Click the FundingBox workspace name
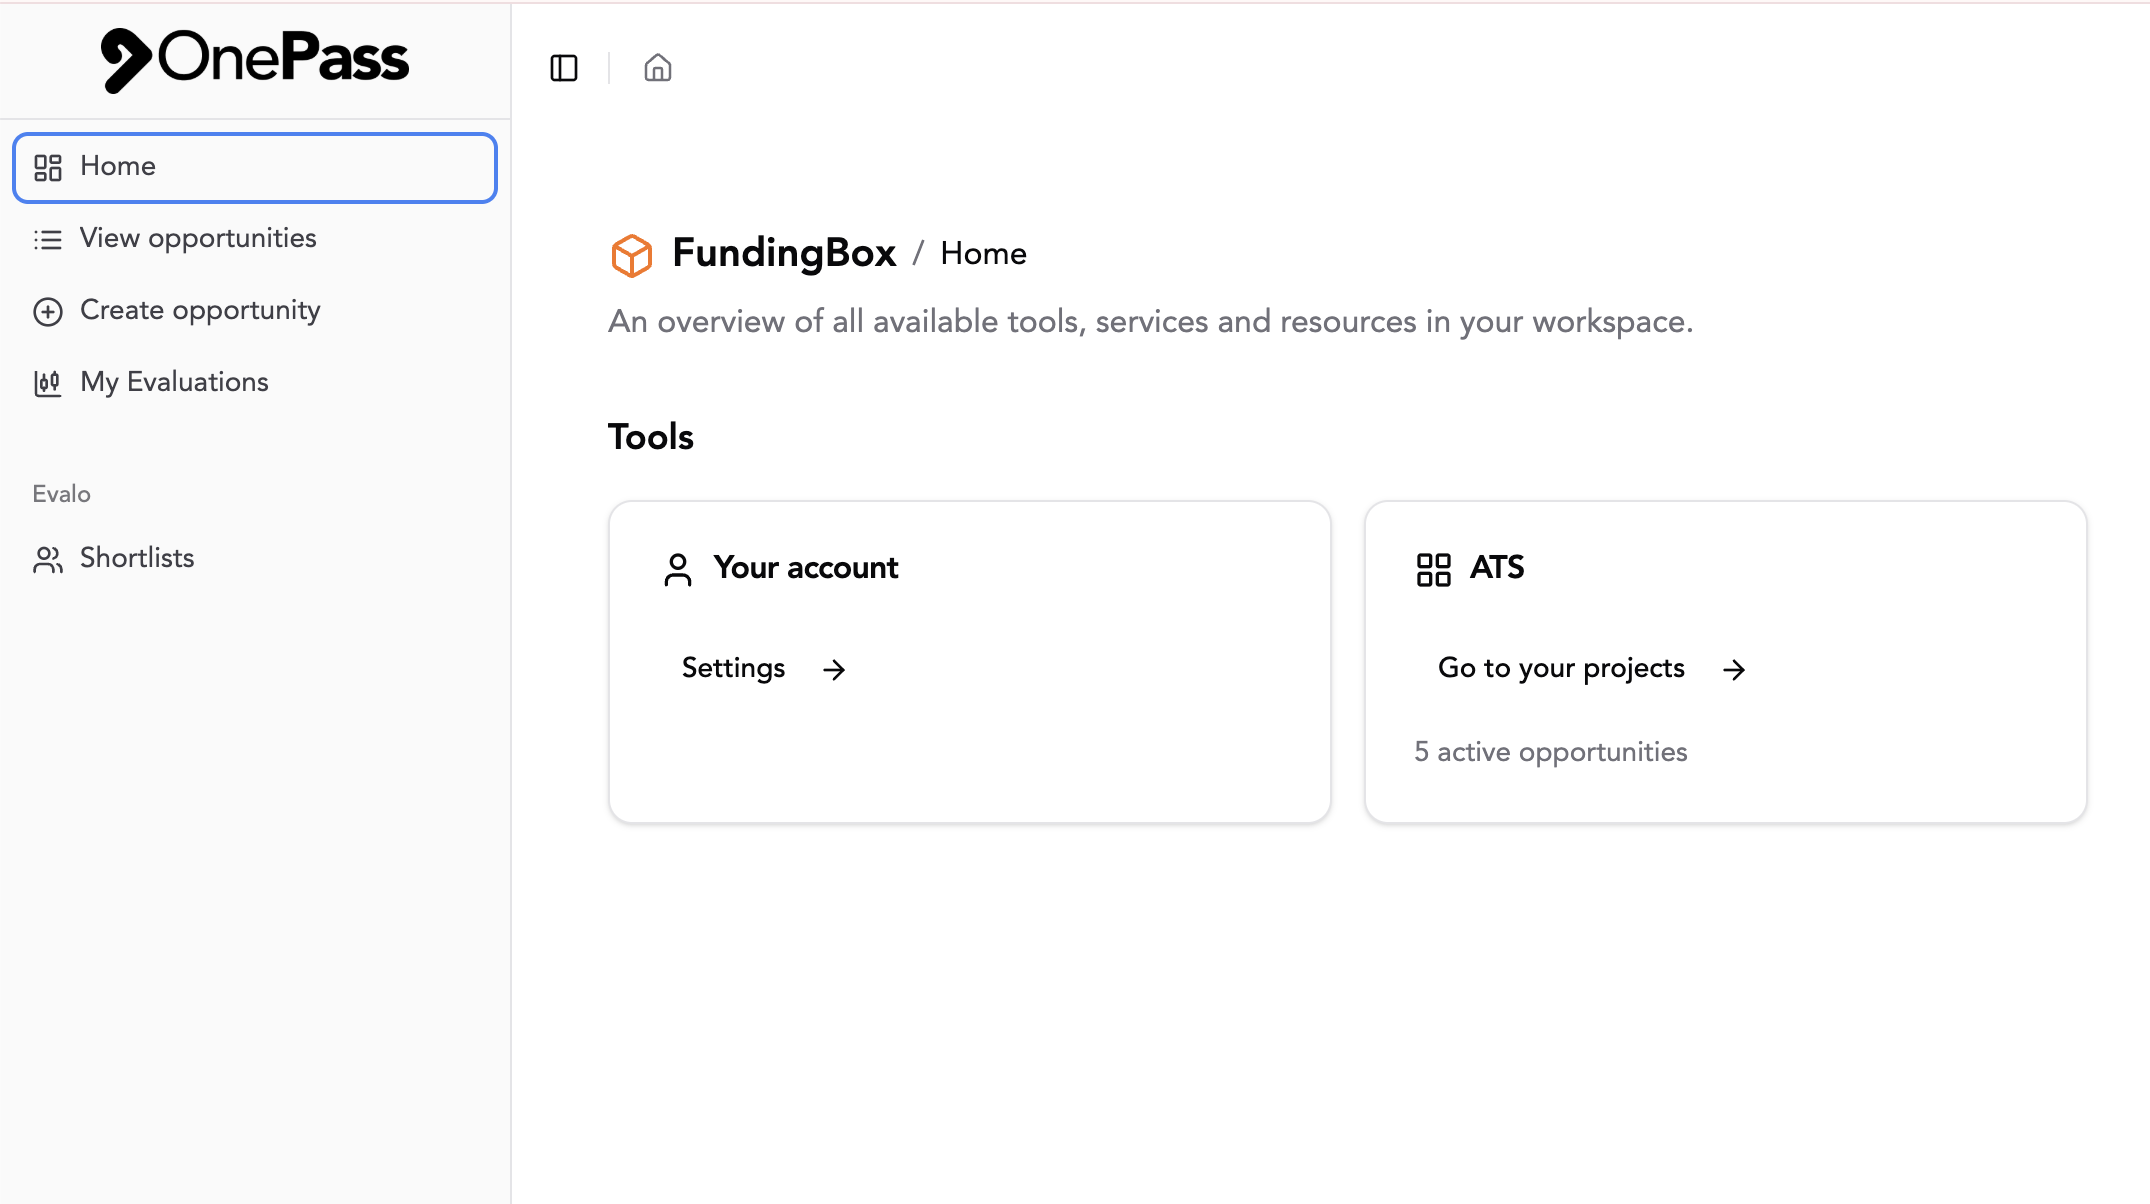This screenshot has width=2150, height=1204. point(784,253)
